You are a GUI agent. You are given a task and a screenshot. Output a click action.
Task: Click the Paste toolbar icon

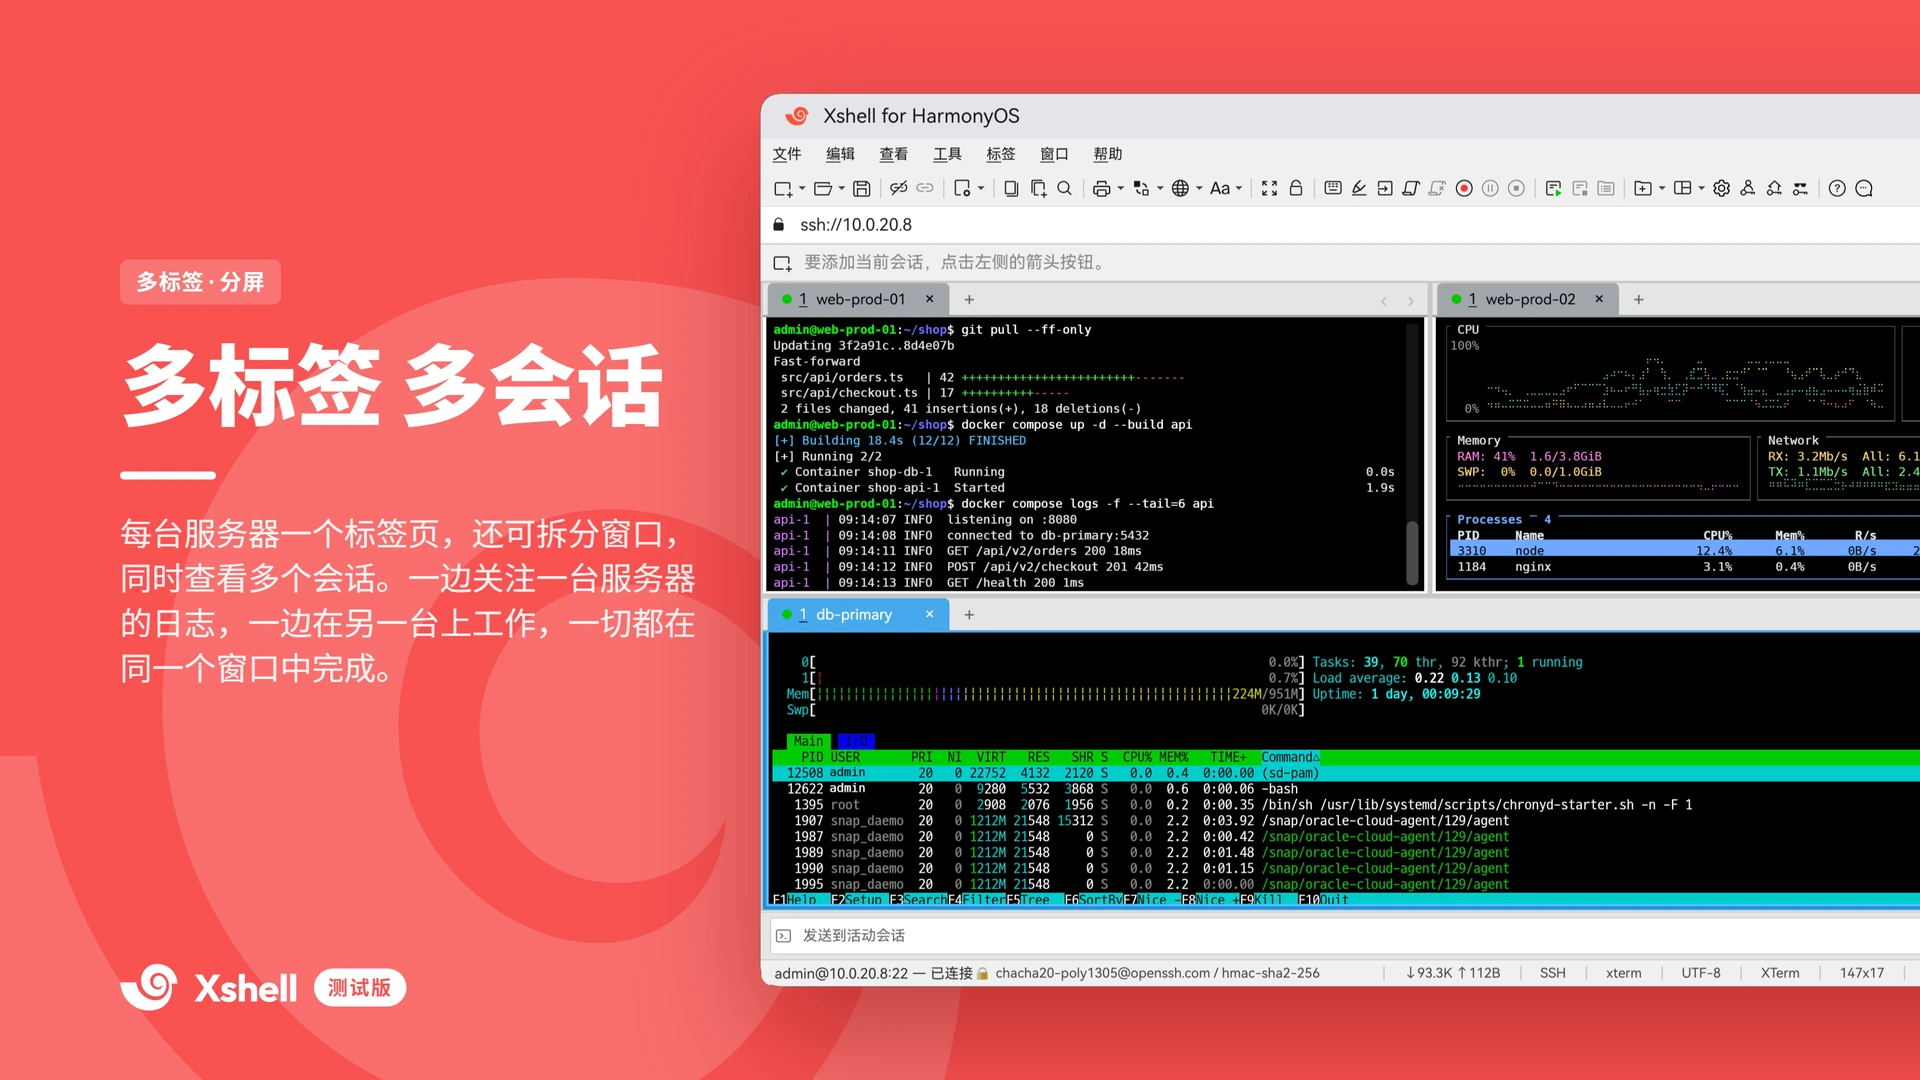pyautogui.click(x=1038, y=188)
